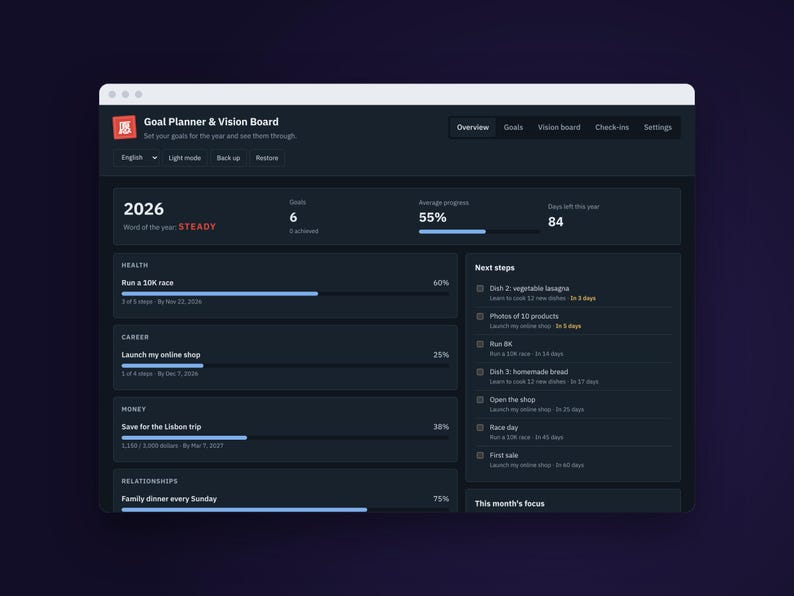This screenshot has height=596, width=794.
Task: Click the Back up button
Action: point(228,158)
